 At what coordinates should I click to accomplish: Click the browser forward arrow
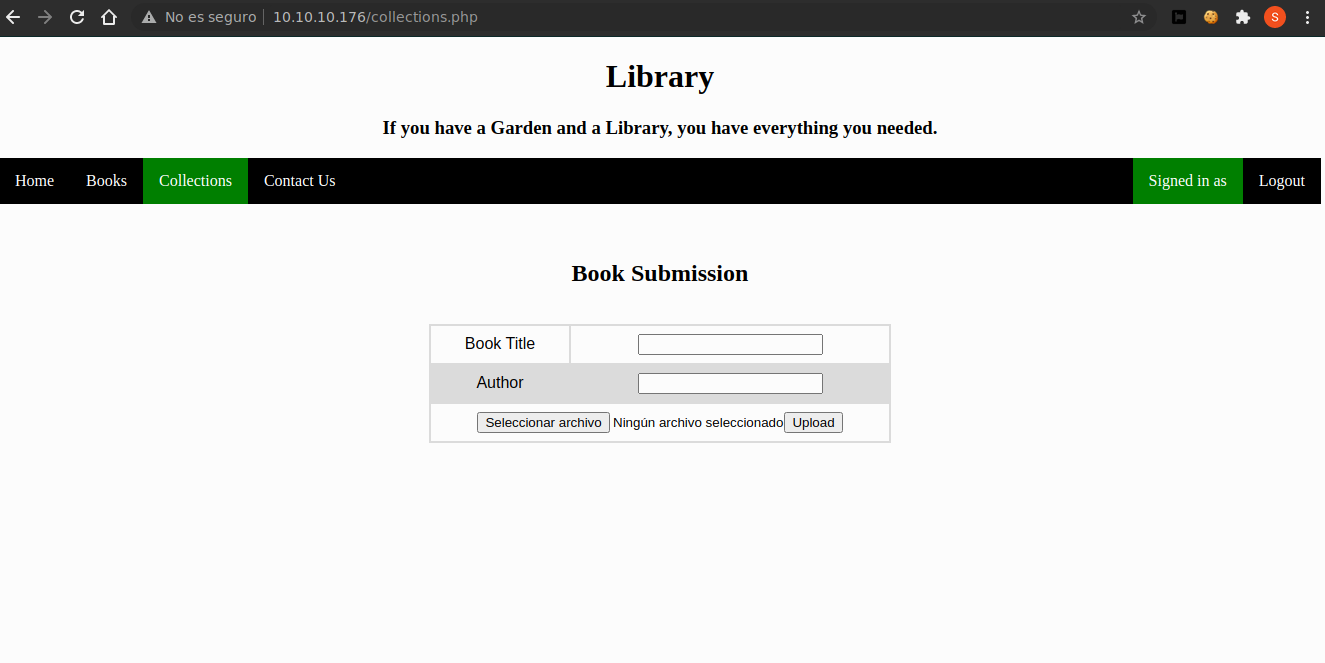[x=44, y=17]
